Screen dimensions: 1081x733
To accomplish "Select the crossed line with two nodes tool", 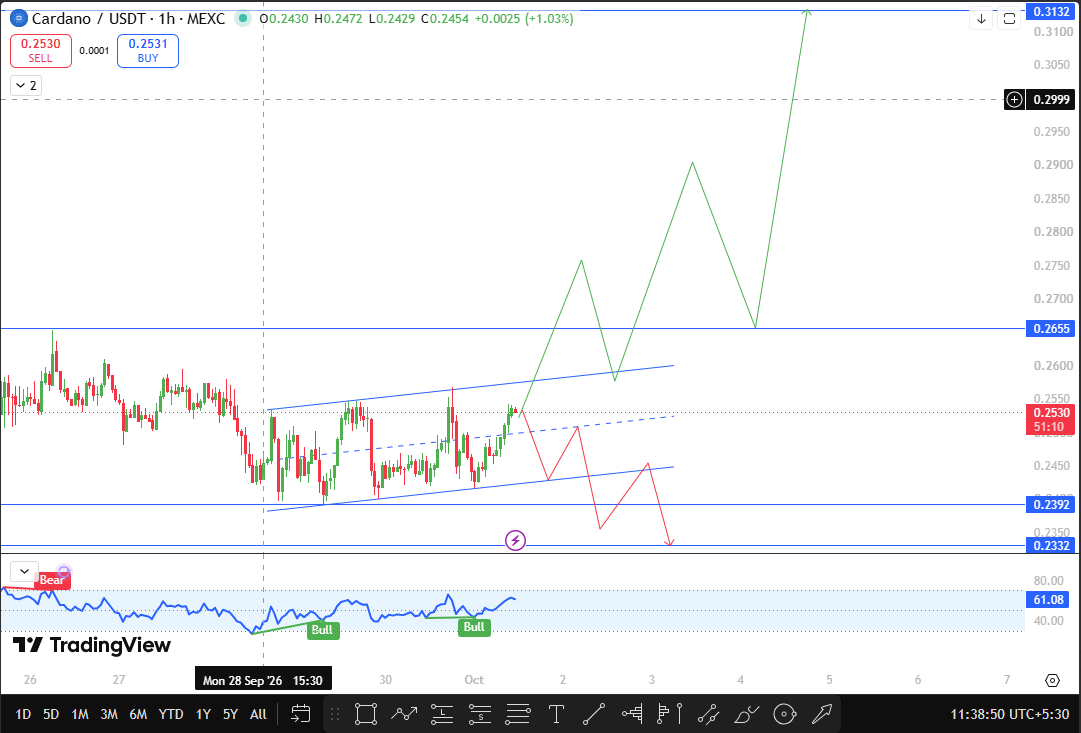I will (708, 714).
